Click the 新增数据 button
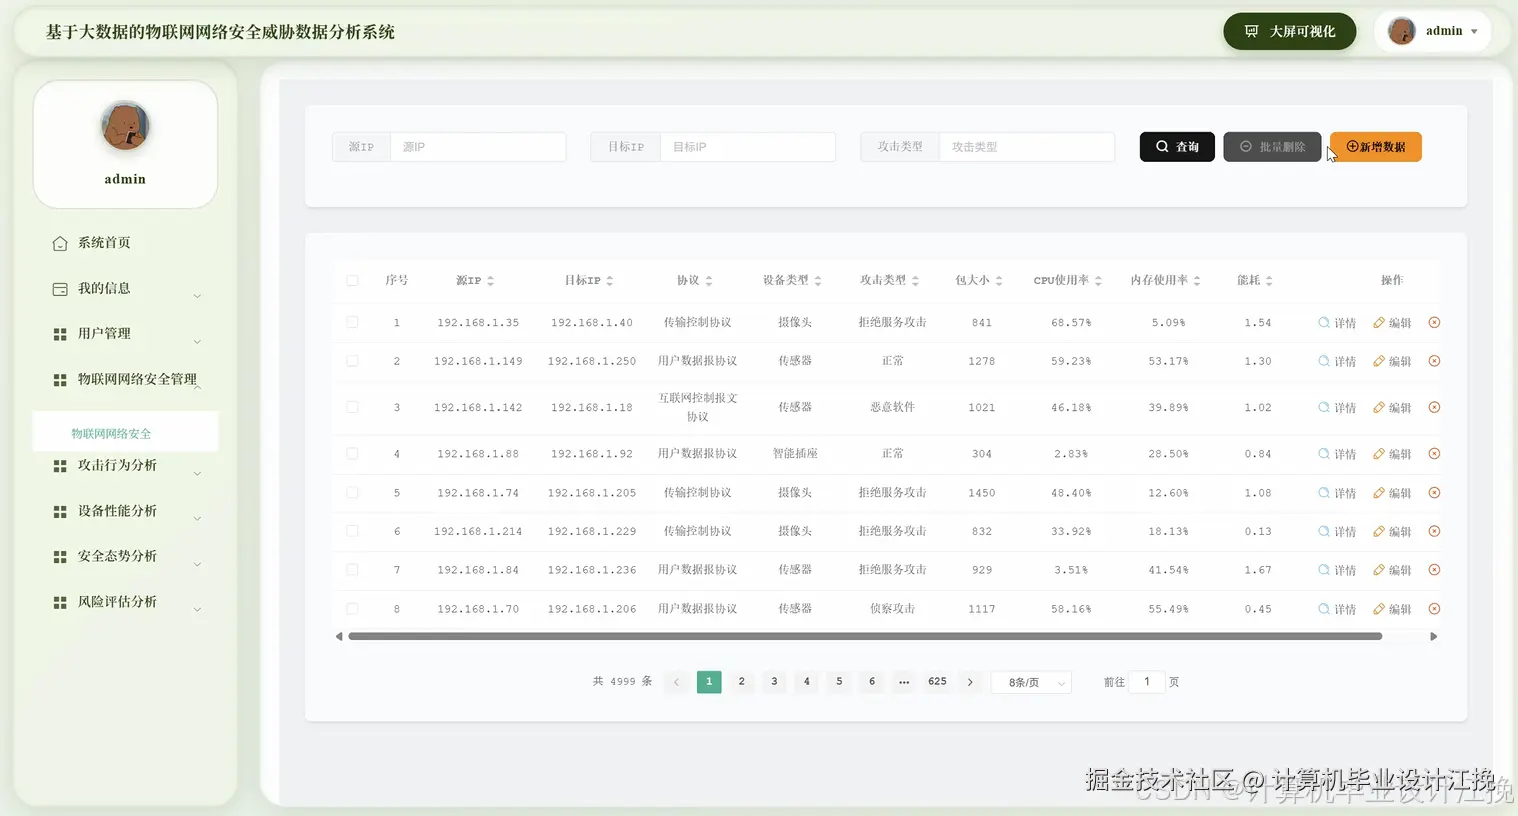This screenshot has height=816, width=1518. tap(1376, 147)
